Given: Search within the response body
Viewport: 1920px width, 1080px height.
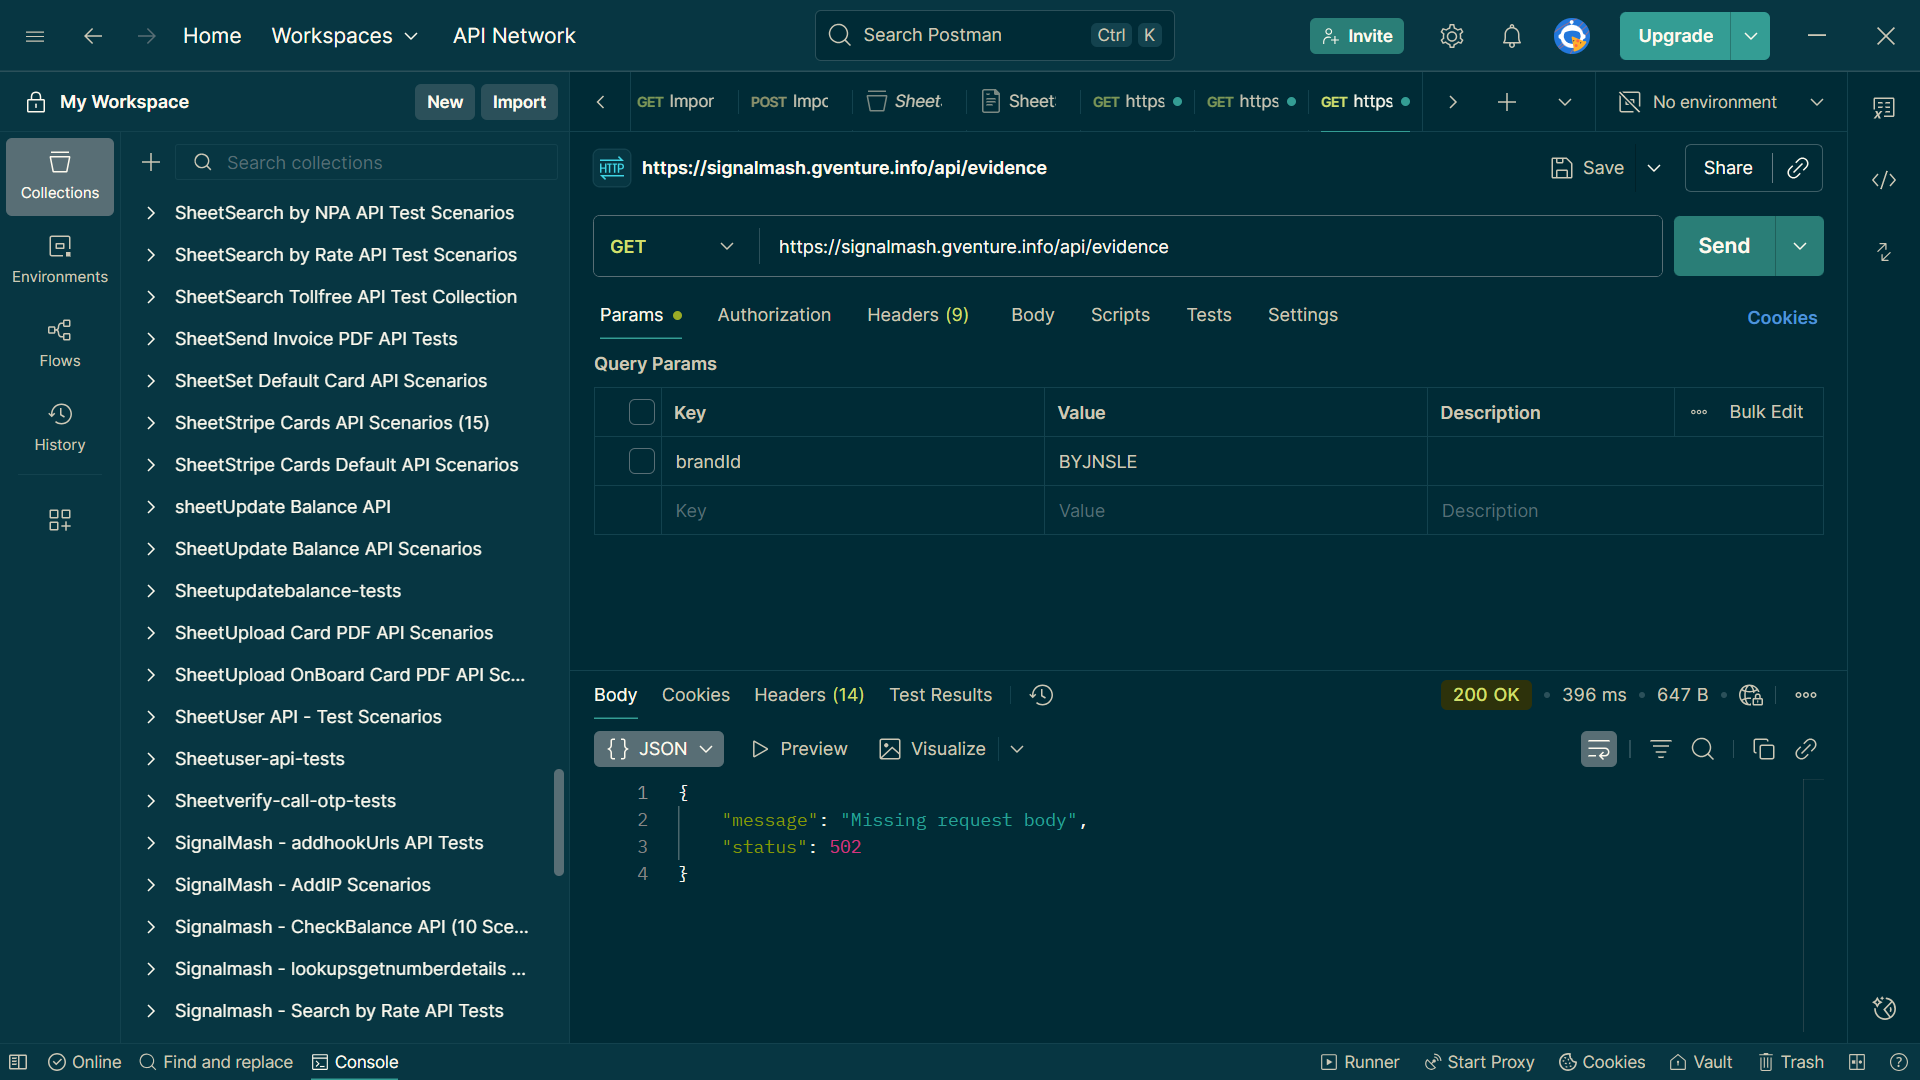Looking at the screenshot, I should point(1702,749).
